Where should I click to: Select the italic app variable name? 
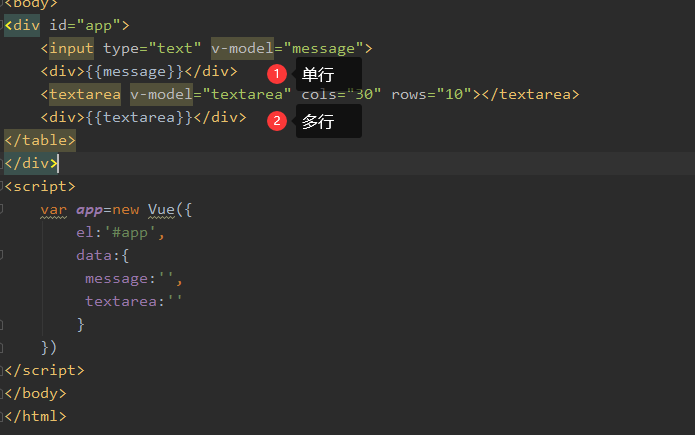(x=89, y=210)
